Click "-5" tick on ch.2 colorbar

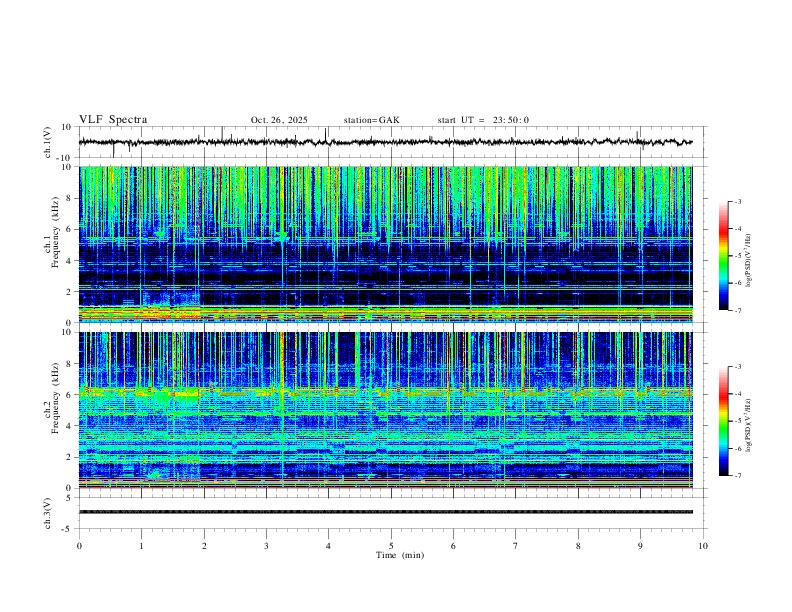[x=737, y=421]
